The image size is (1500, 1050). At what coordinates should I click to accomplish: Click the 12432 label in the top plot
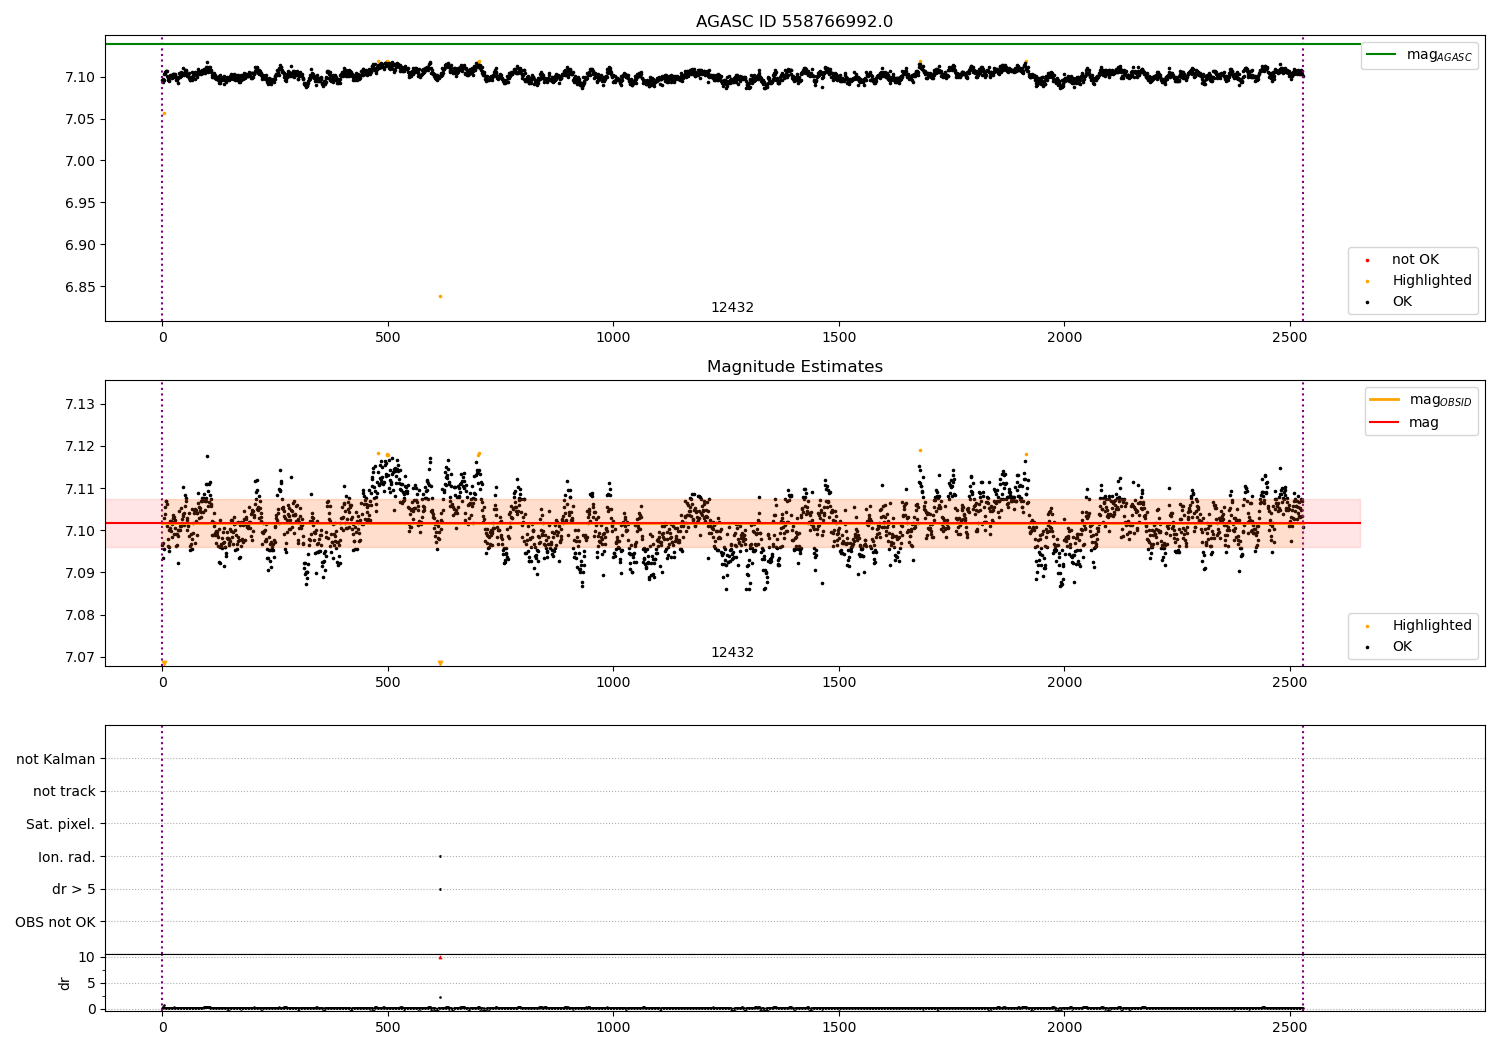coord(732,308)
